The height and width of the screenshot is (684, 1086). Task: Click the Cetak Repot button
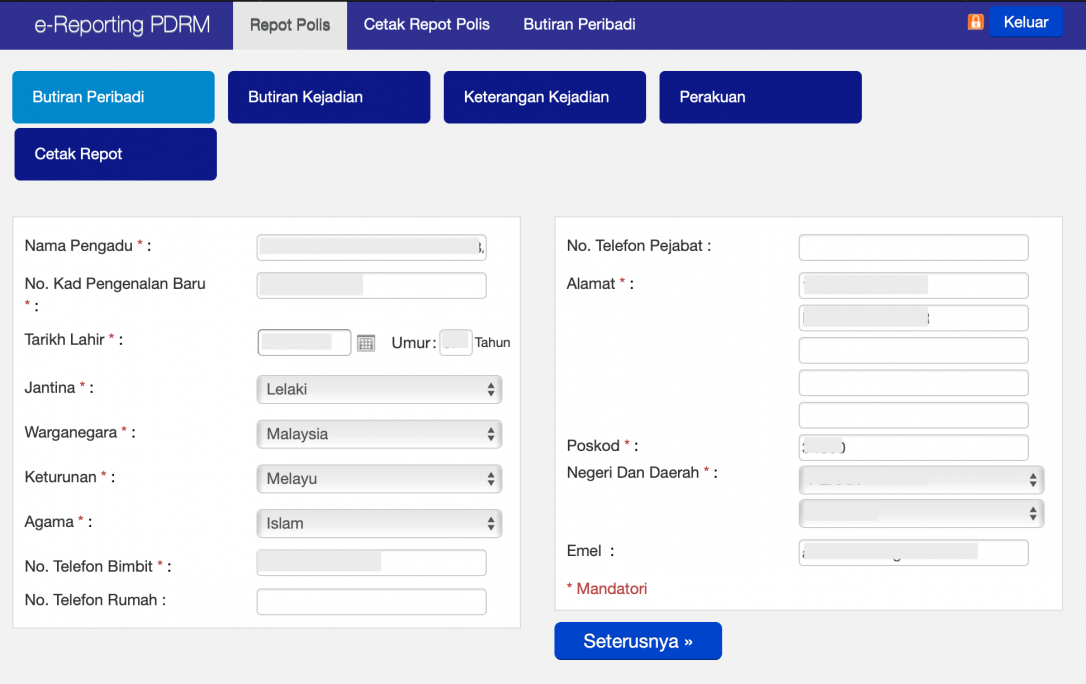pos(115,154)
